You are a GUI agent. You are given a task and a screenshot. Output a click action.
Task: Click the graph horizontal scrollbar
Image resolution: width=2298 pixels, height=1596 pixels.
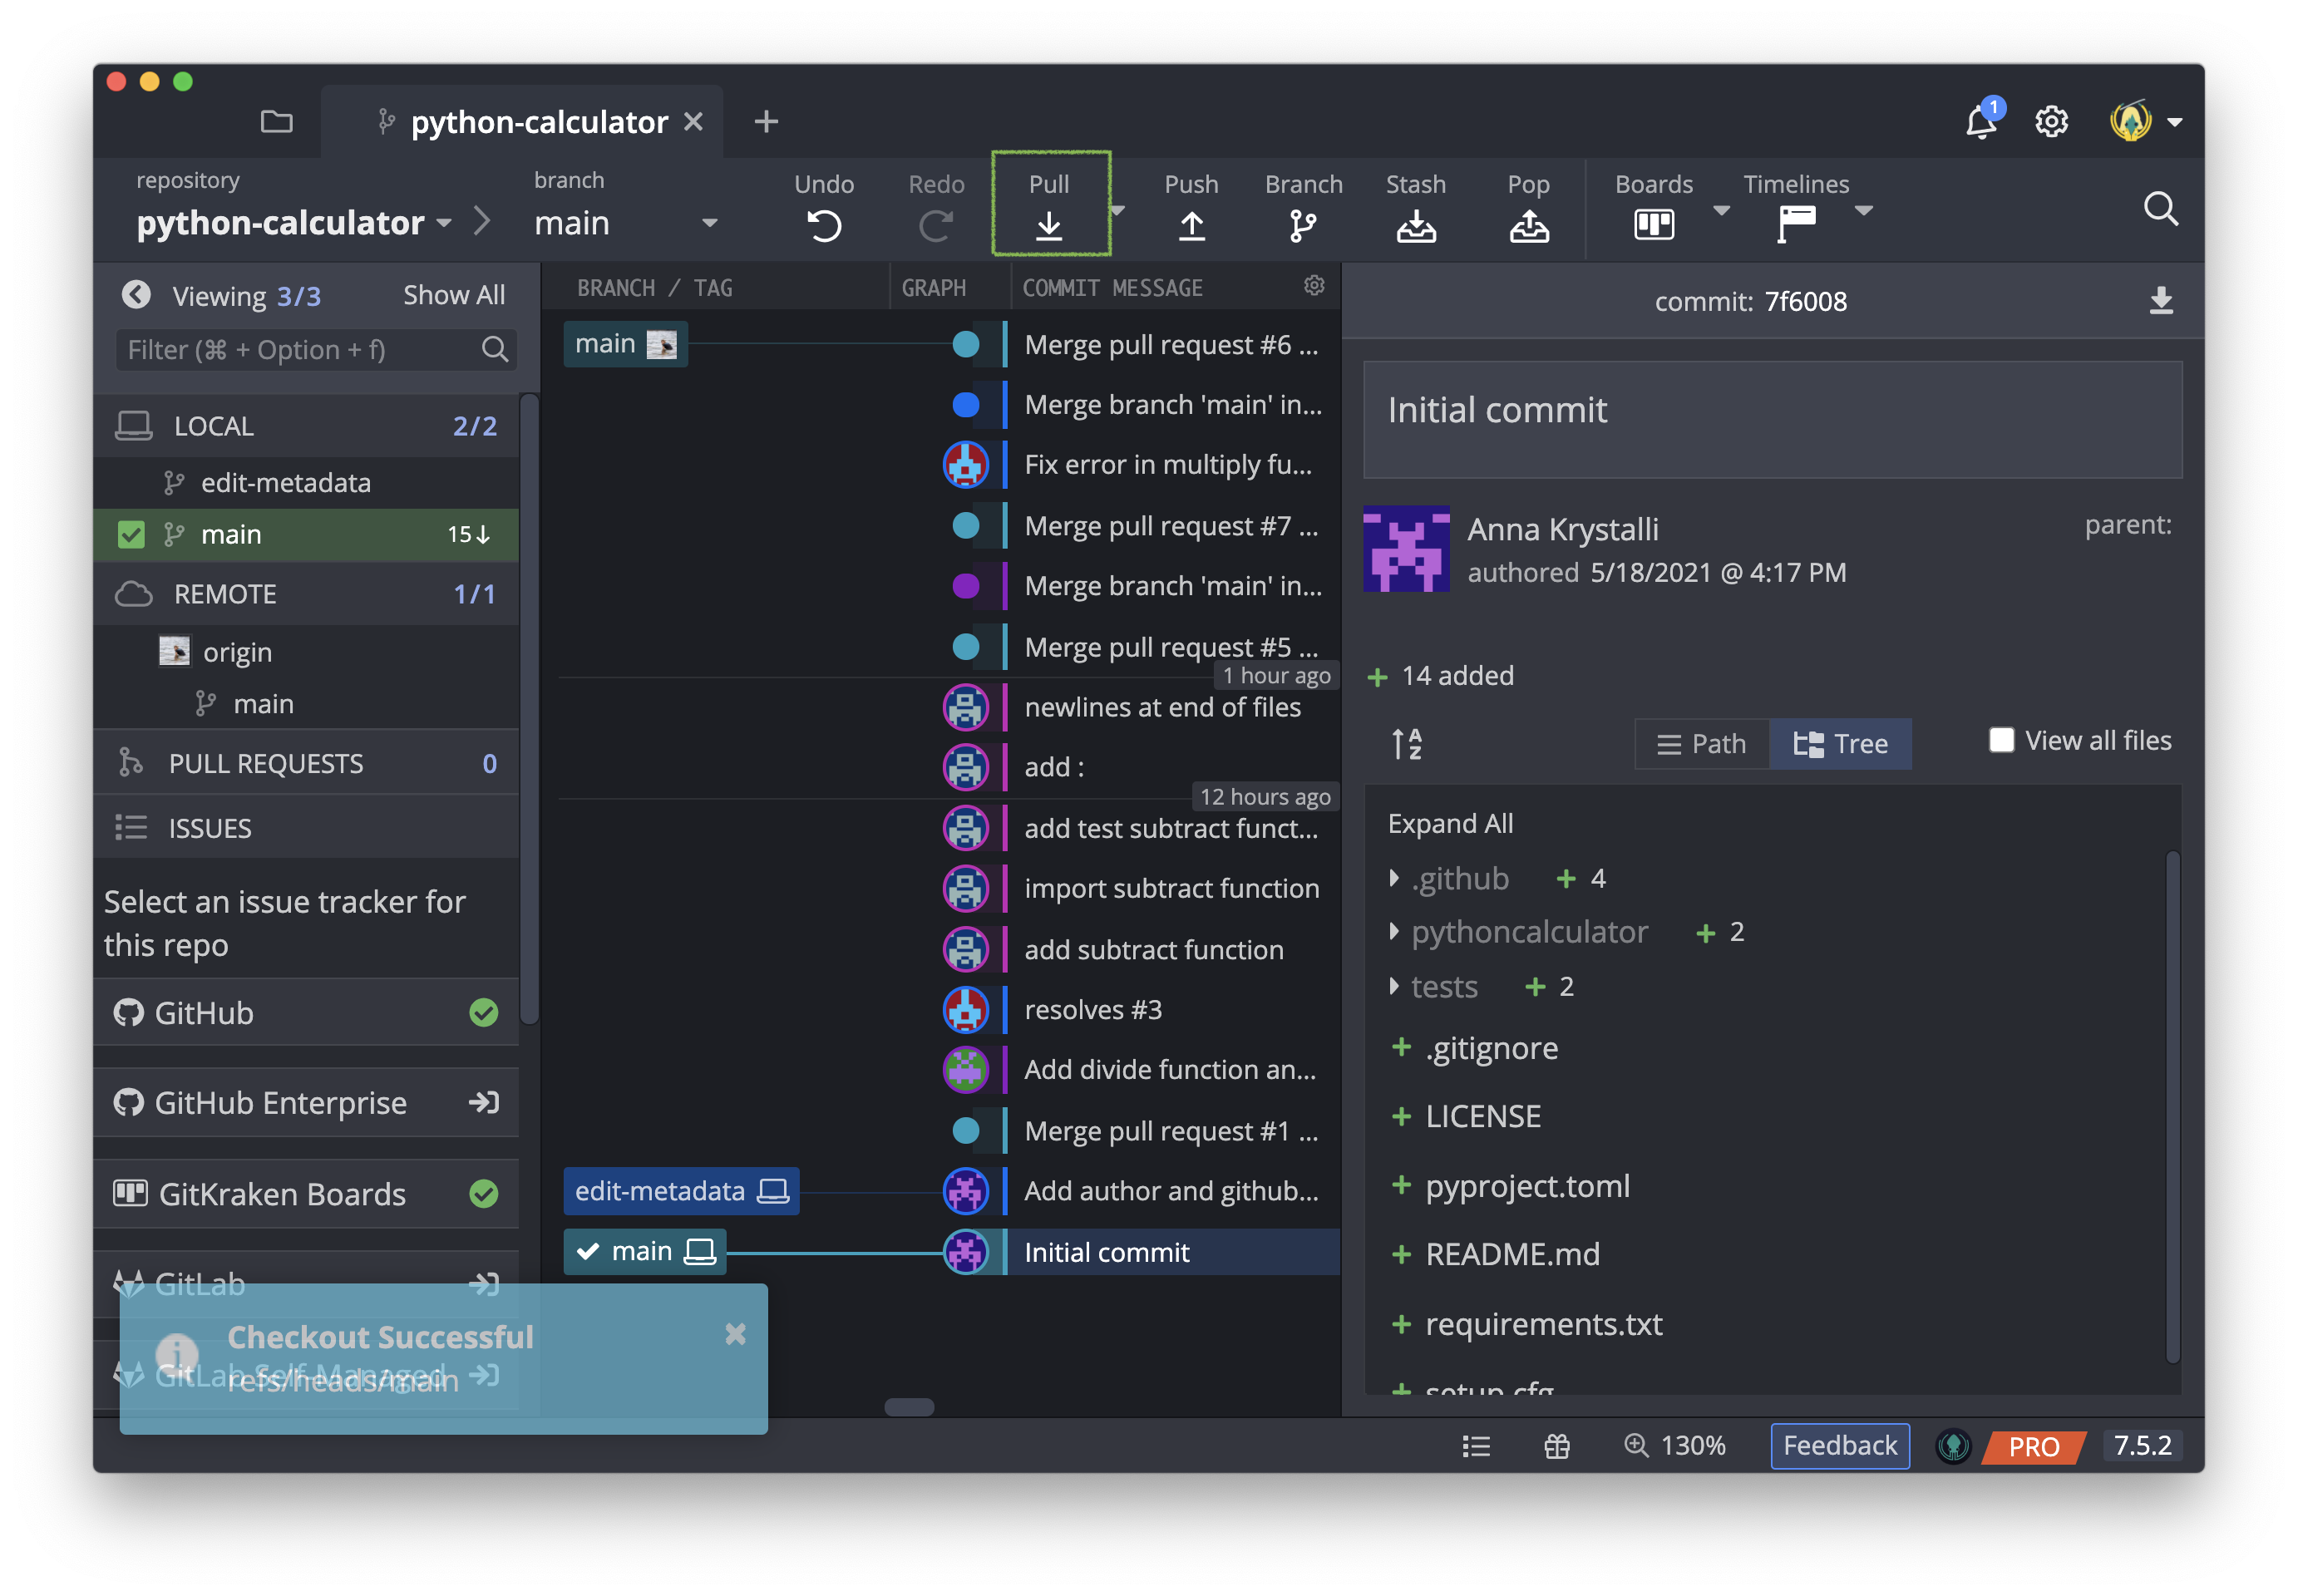point(908,1406)
